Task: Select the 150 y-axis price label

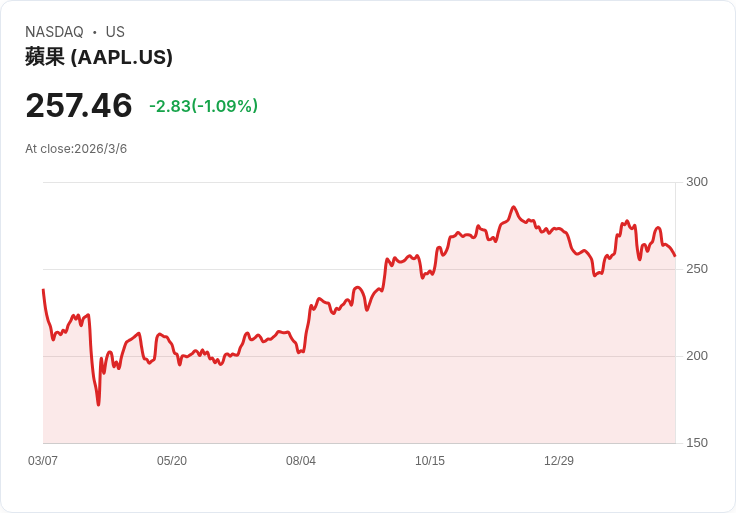Action: (697, 443)
